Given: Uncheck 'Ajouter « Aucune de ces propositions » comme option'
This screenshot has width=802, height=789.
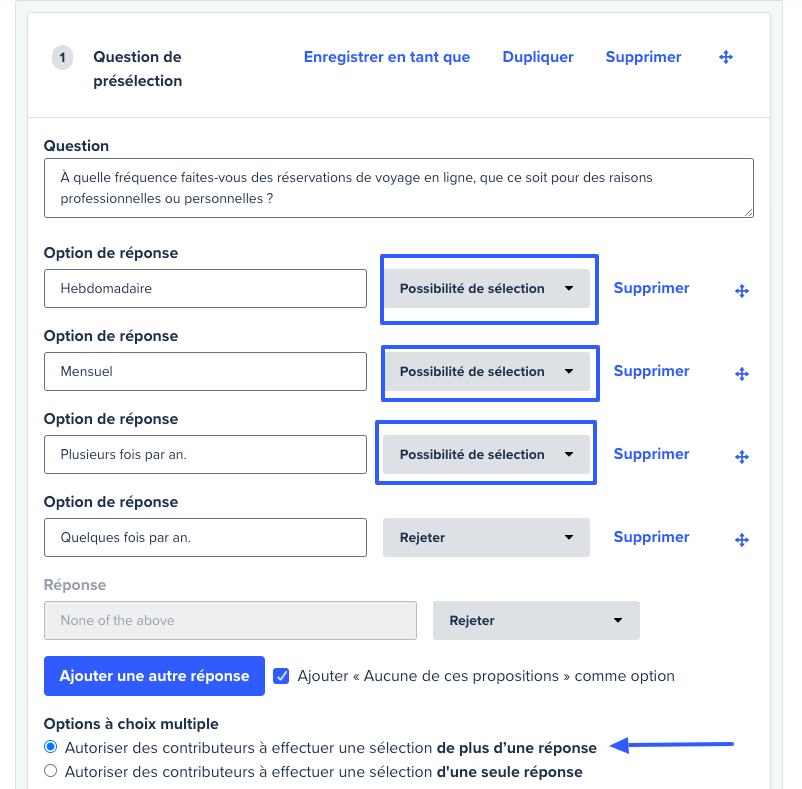Looking at the screenshot, I should 282,676.
